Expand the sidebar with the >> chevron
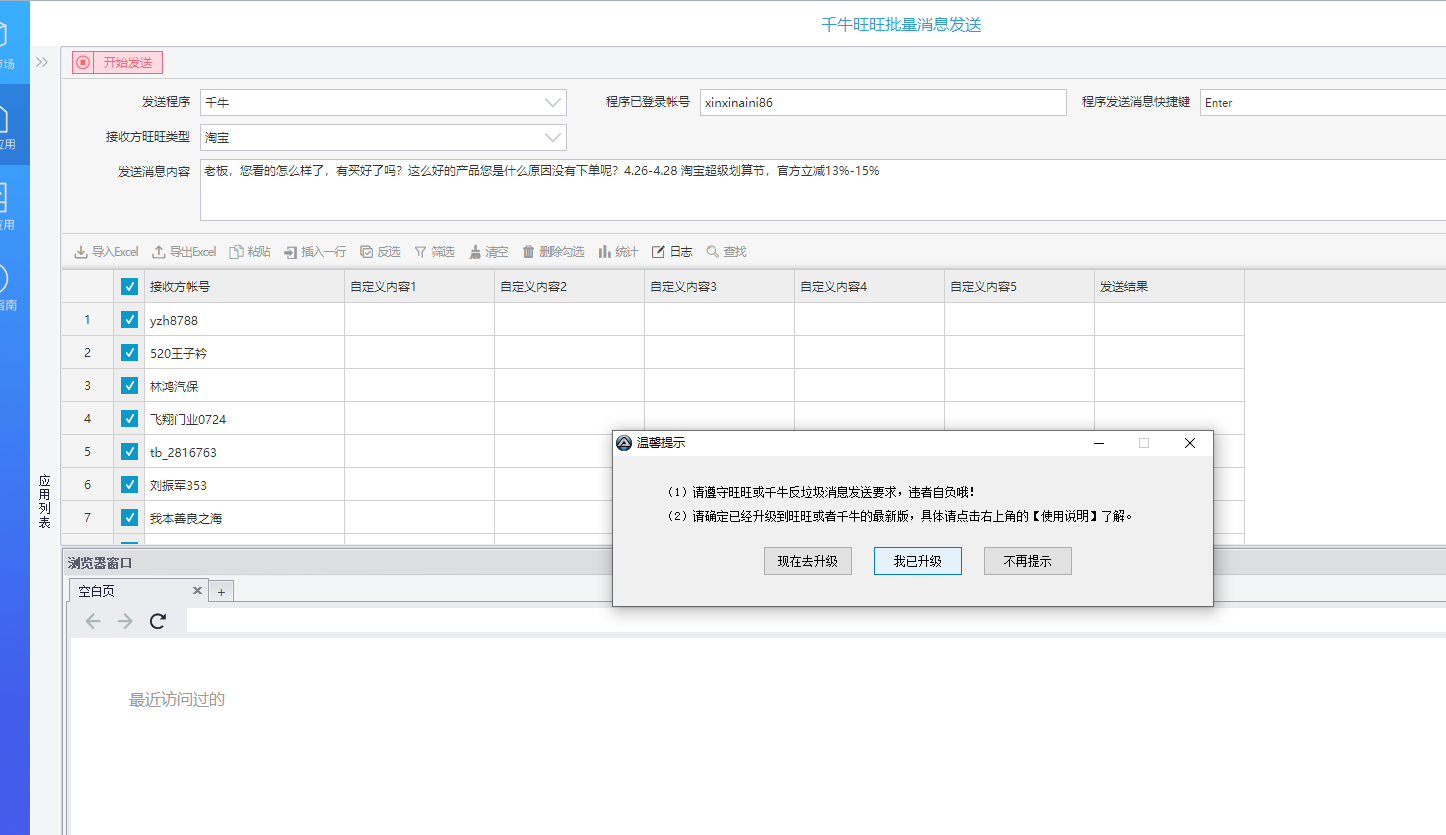Screen dimensions: 1446x835 [x=42, y=62]
